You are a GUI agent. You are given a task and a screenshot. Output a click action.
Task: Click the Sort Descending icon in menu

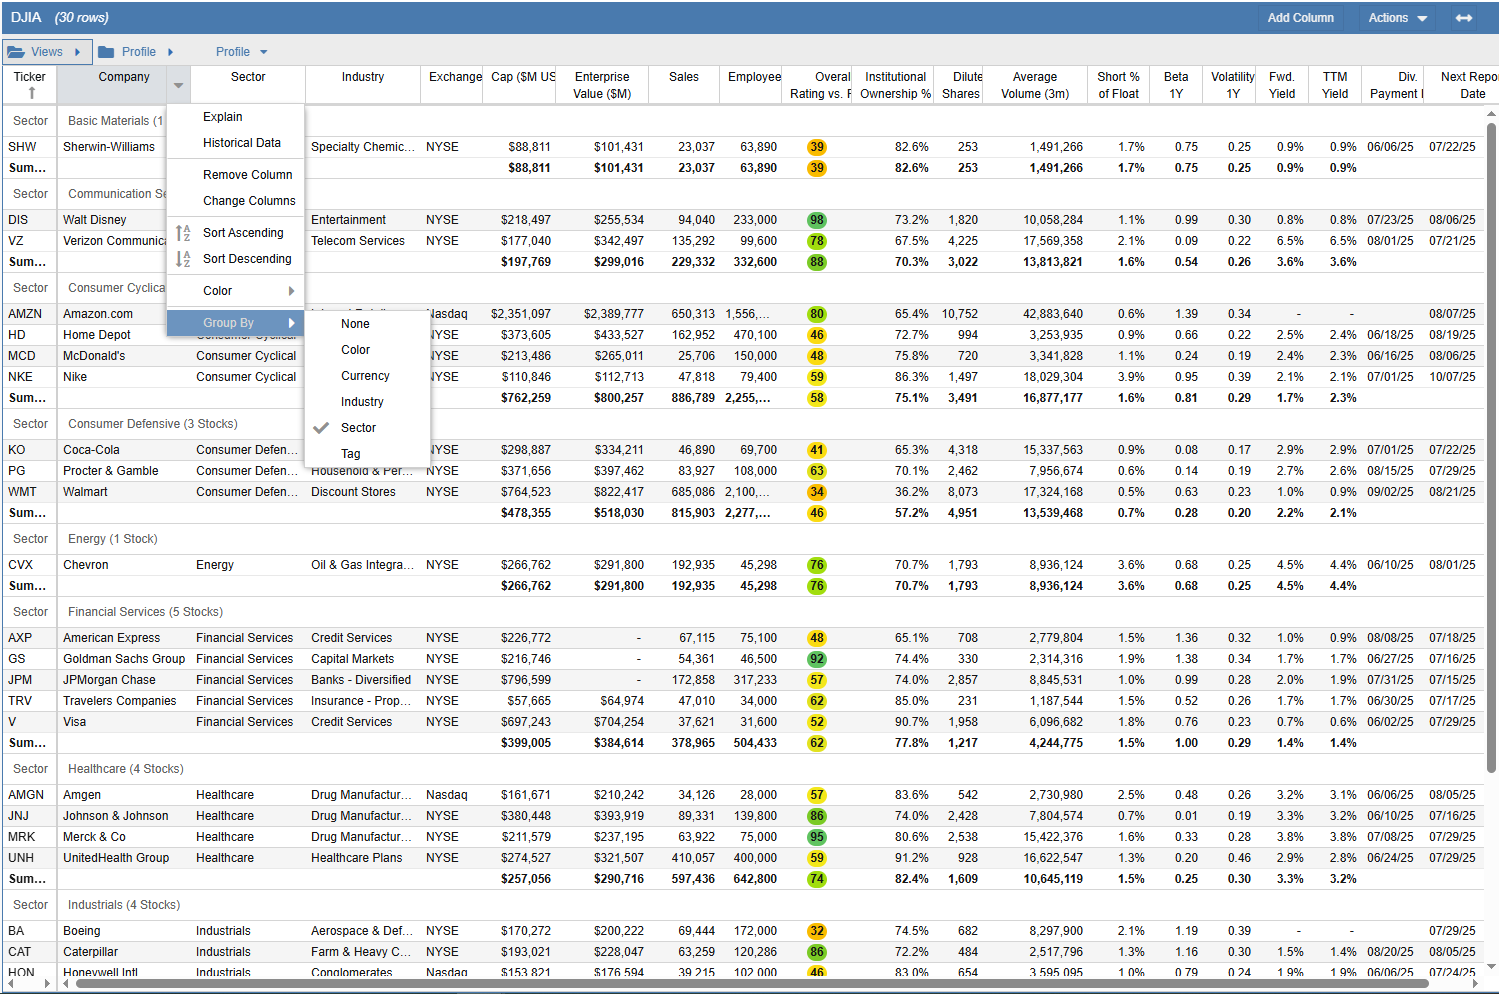[x=183, y=259]
